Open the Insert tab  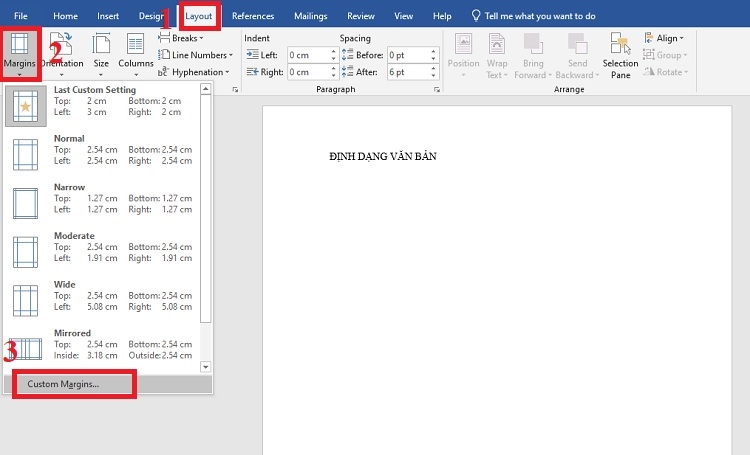[x=108, y=17]
